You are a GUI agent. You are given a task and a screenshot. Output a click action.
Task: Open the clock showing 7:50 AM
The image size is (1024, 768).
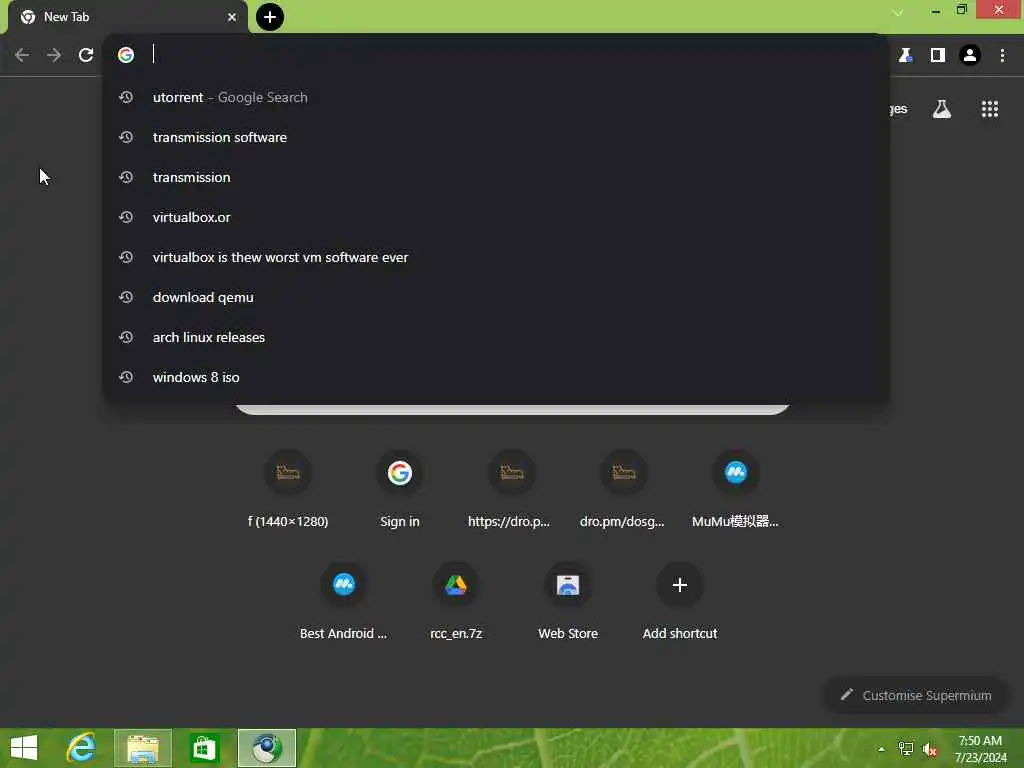click(980, 749)
